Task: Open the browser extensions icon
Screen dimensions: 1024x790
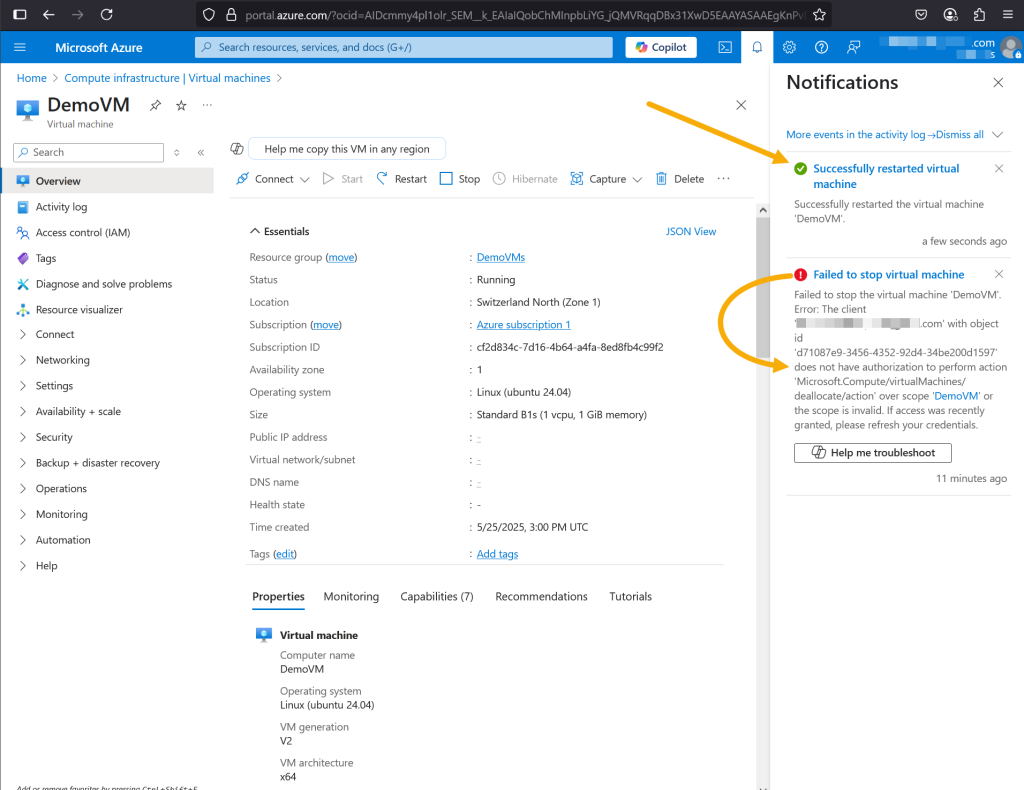Action: tap(979, 14)
